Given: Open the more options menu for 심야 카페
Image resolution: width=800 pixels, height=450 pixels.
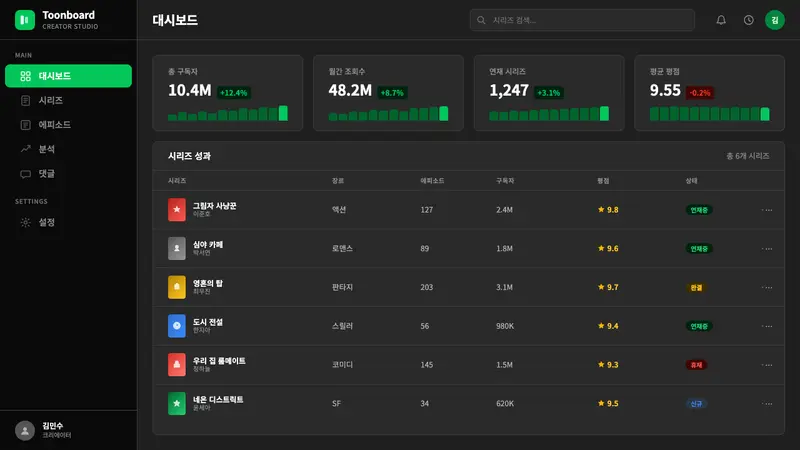Looking at the screenshot, I should pyautogui.click(x=766, y=248).
